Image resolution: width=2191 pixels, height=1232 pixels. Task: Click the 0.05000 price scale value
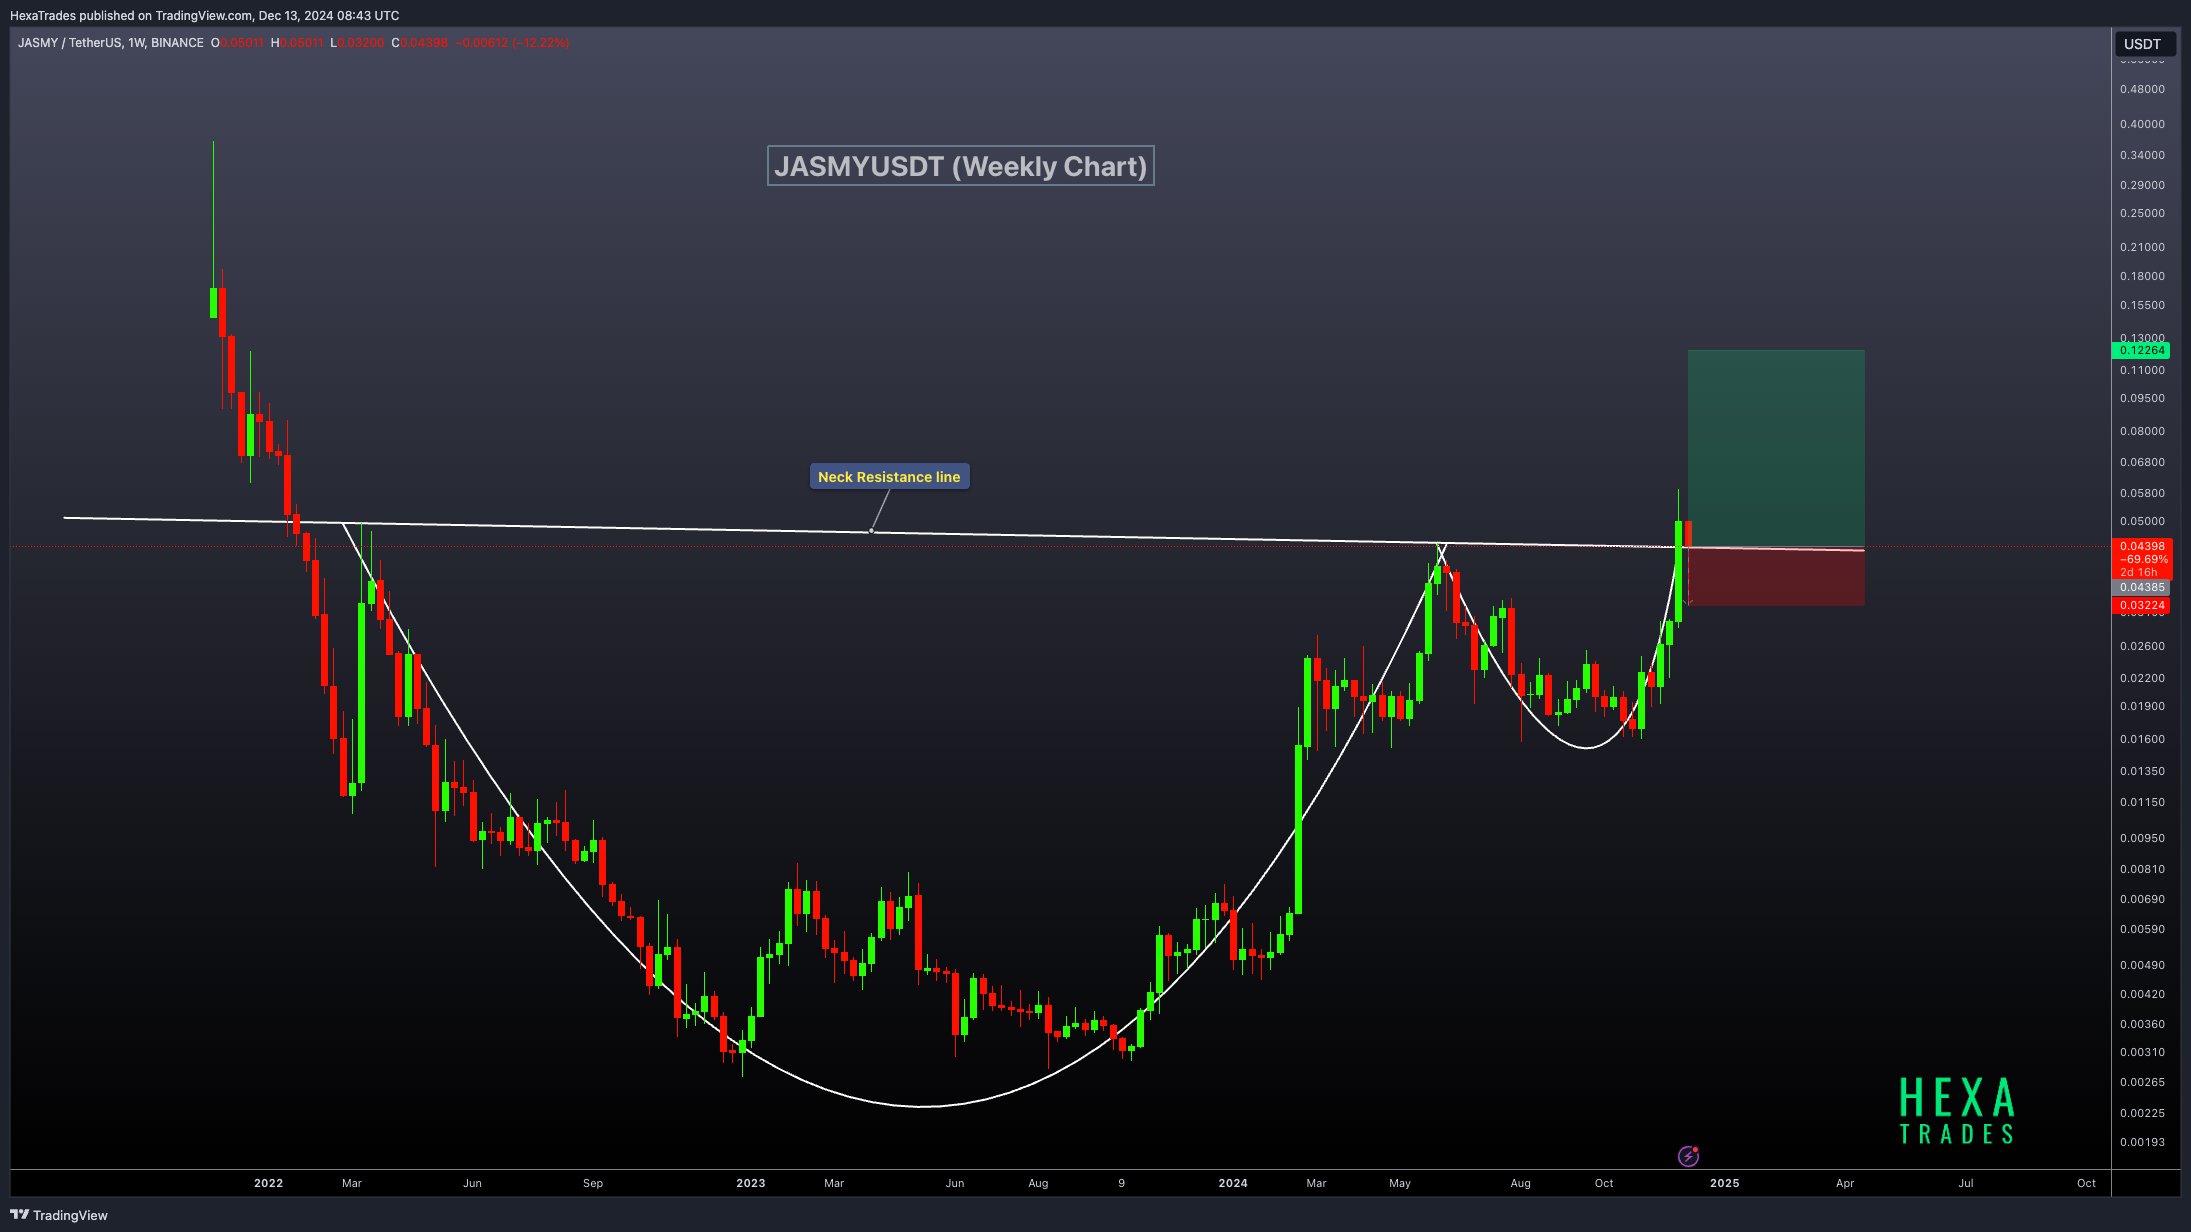coord(2142,521)
